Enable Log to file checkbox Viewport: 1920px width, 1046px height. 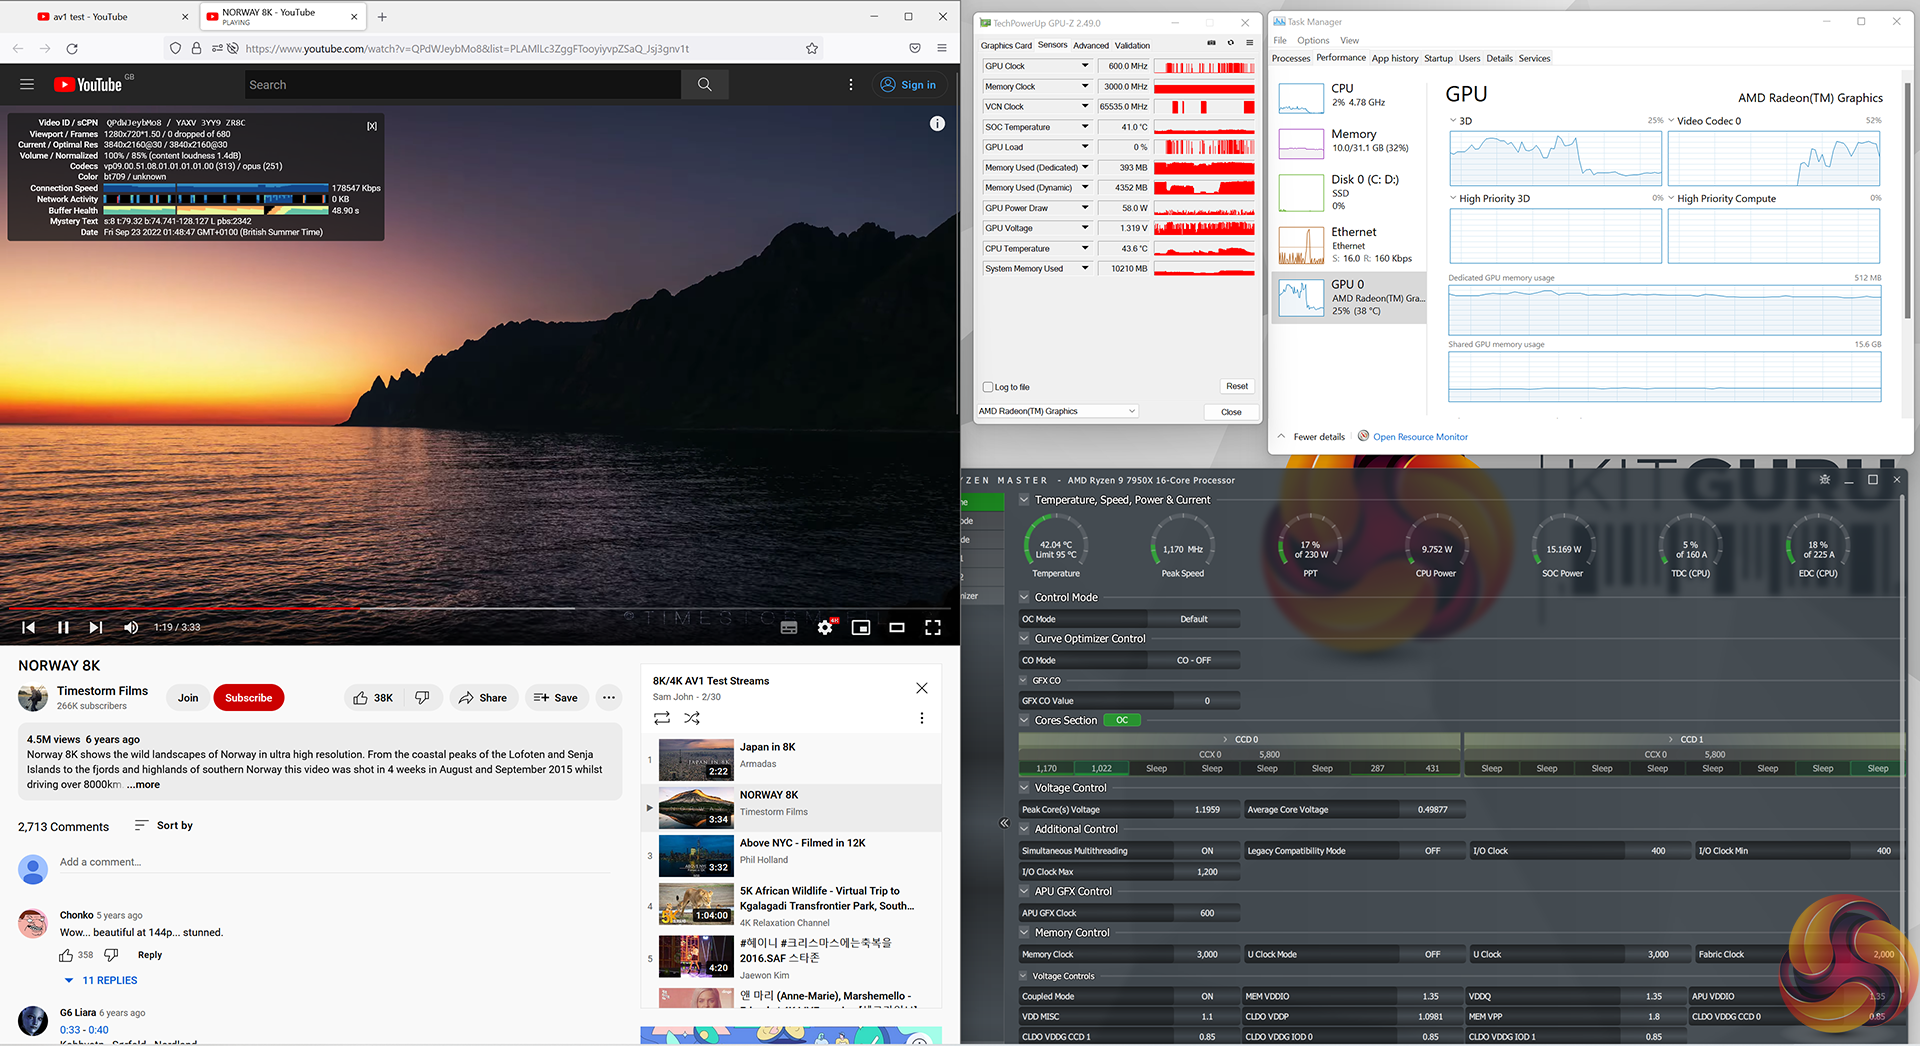[x=989, y=387]
